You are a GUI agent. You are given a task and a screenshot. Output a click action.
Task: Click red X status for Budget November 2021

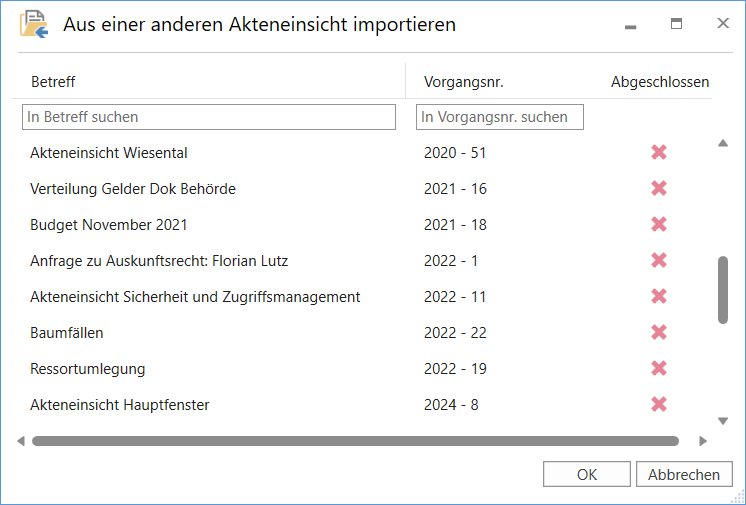pyautogui.click(x=659, y=225)
